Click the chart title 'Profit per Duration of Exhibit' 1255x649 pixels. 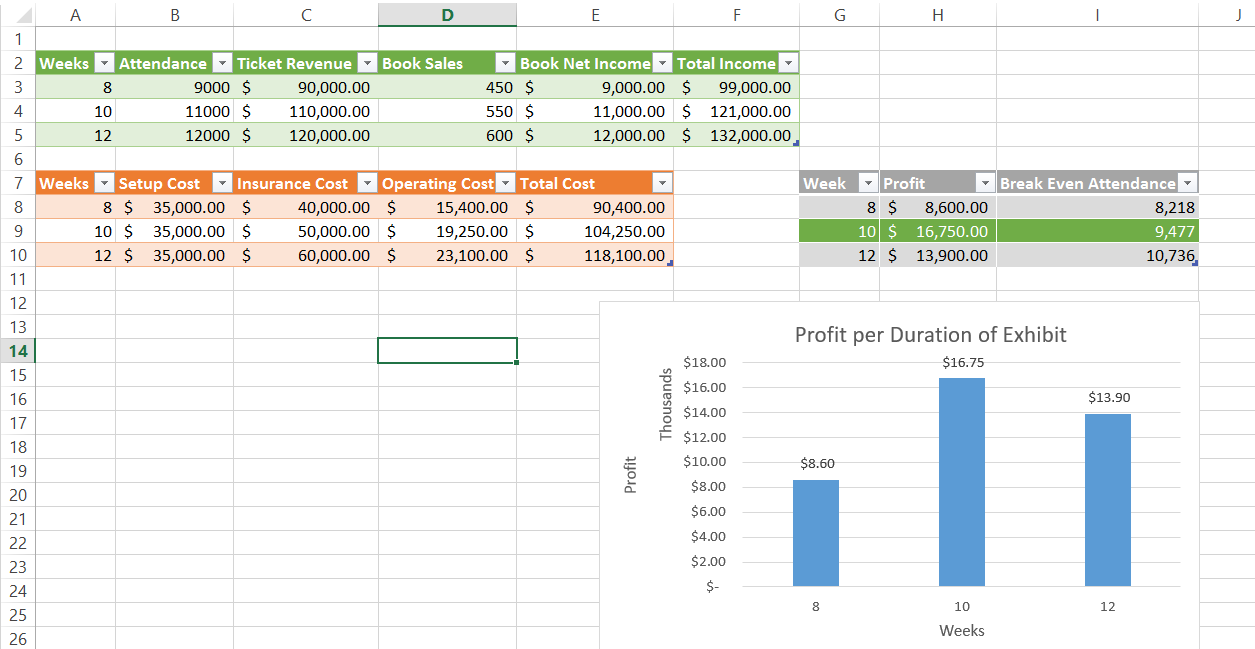[x=930, y=335]
